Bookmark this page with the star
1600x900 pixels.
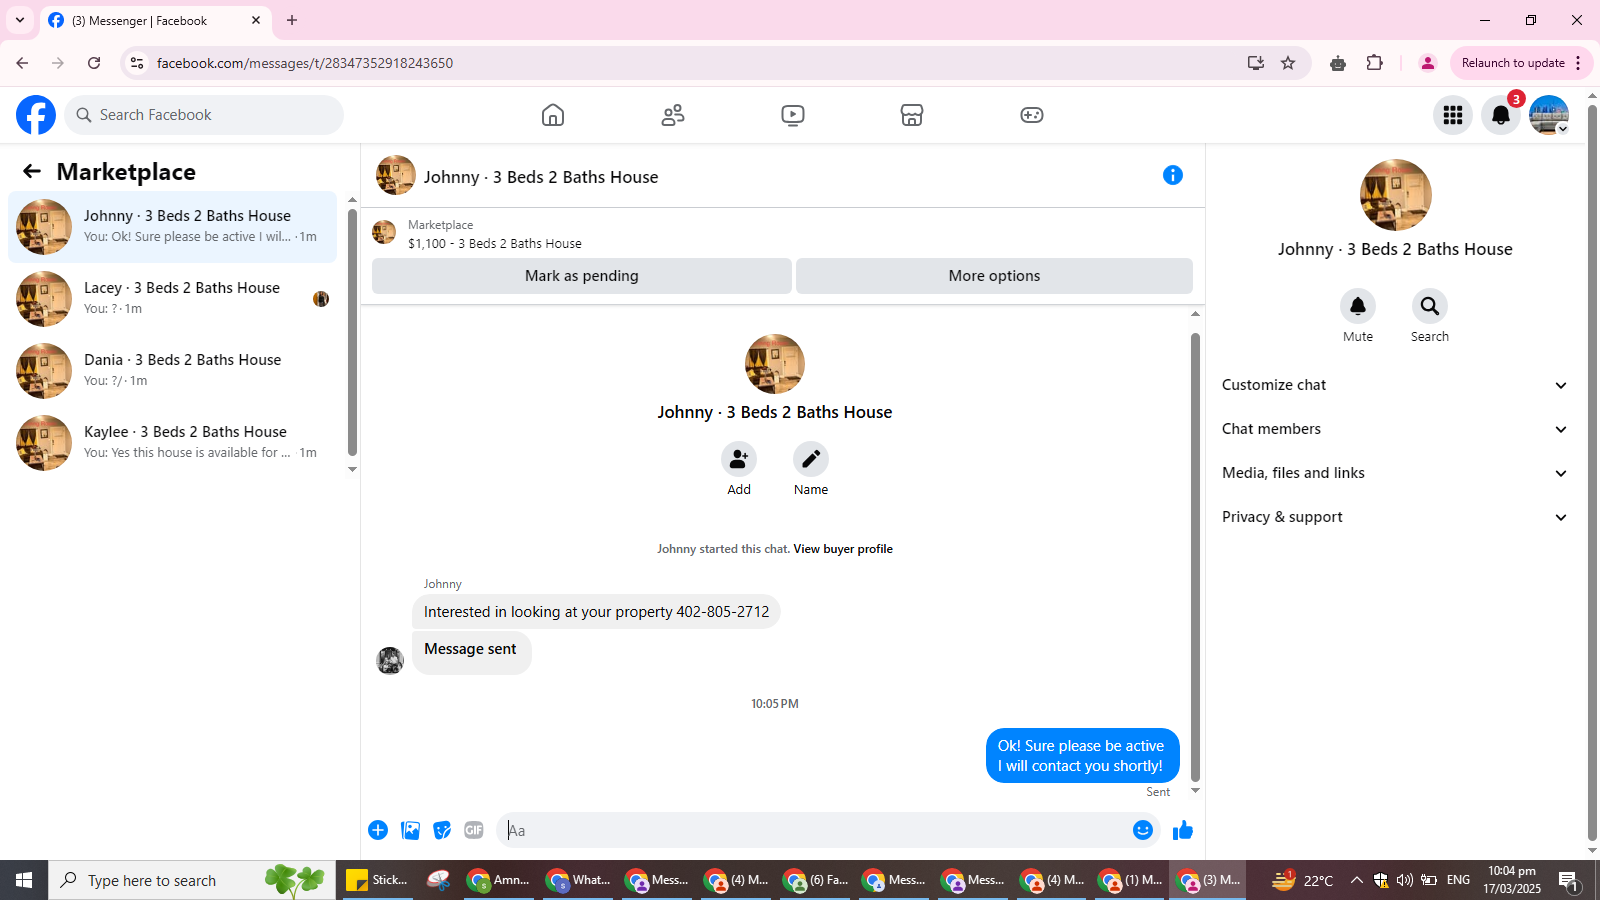(1288, 63)
